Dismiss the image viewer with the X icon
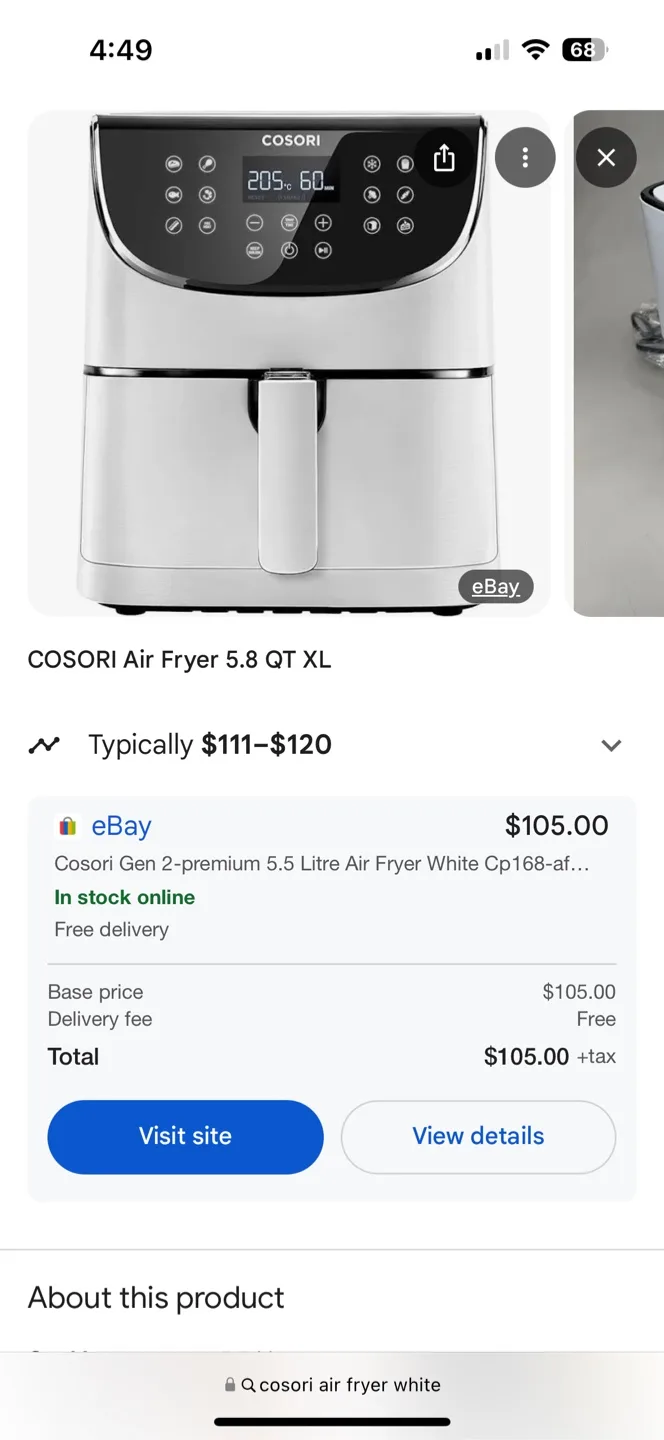 (x=606, y=157)
